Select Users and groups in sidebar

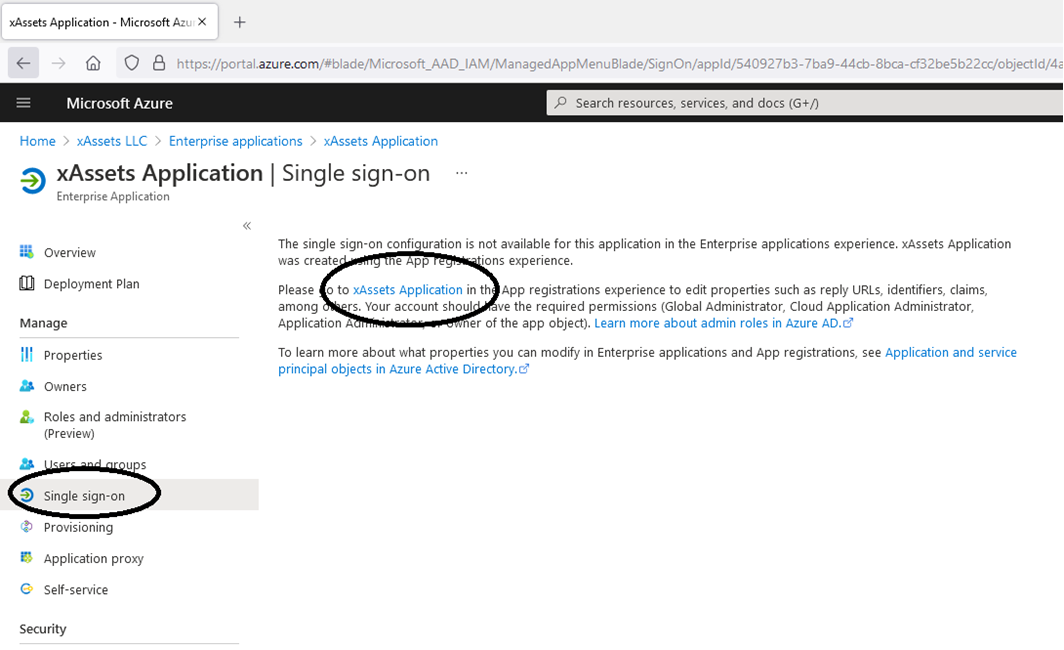click(95, 465)
